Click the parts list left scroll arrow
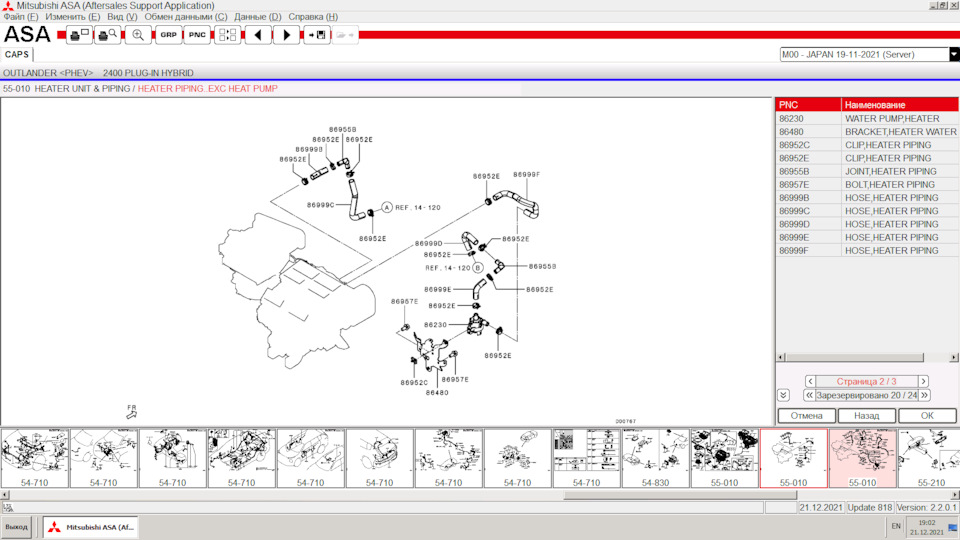The width and height of the screenshot is (960, 540). point(781,358)
